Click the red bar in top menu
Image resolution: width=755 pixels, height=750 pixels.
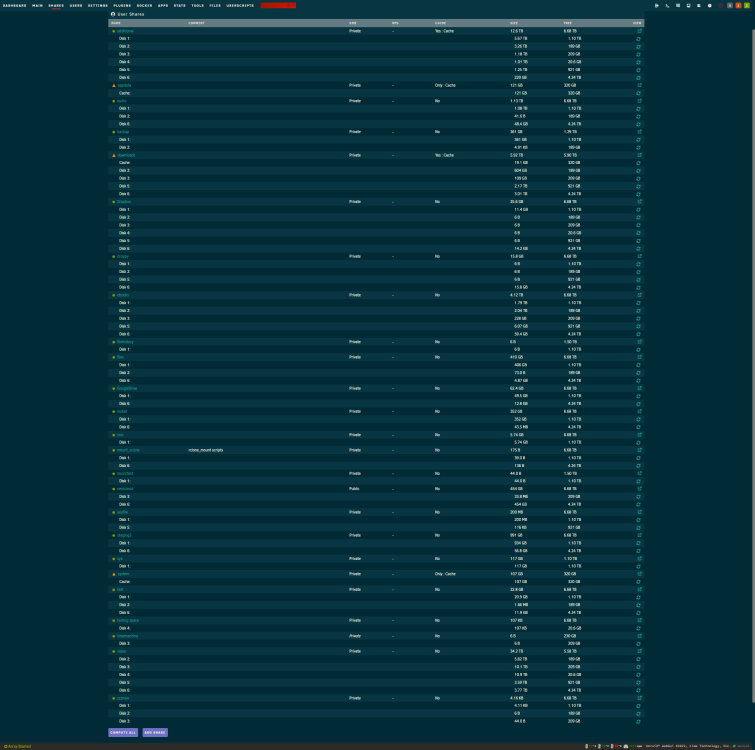point(278,5)
